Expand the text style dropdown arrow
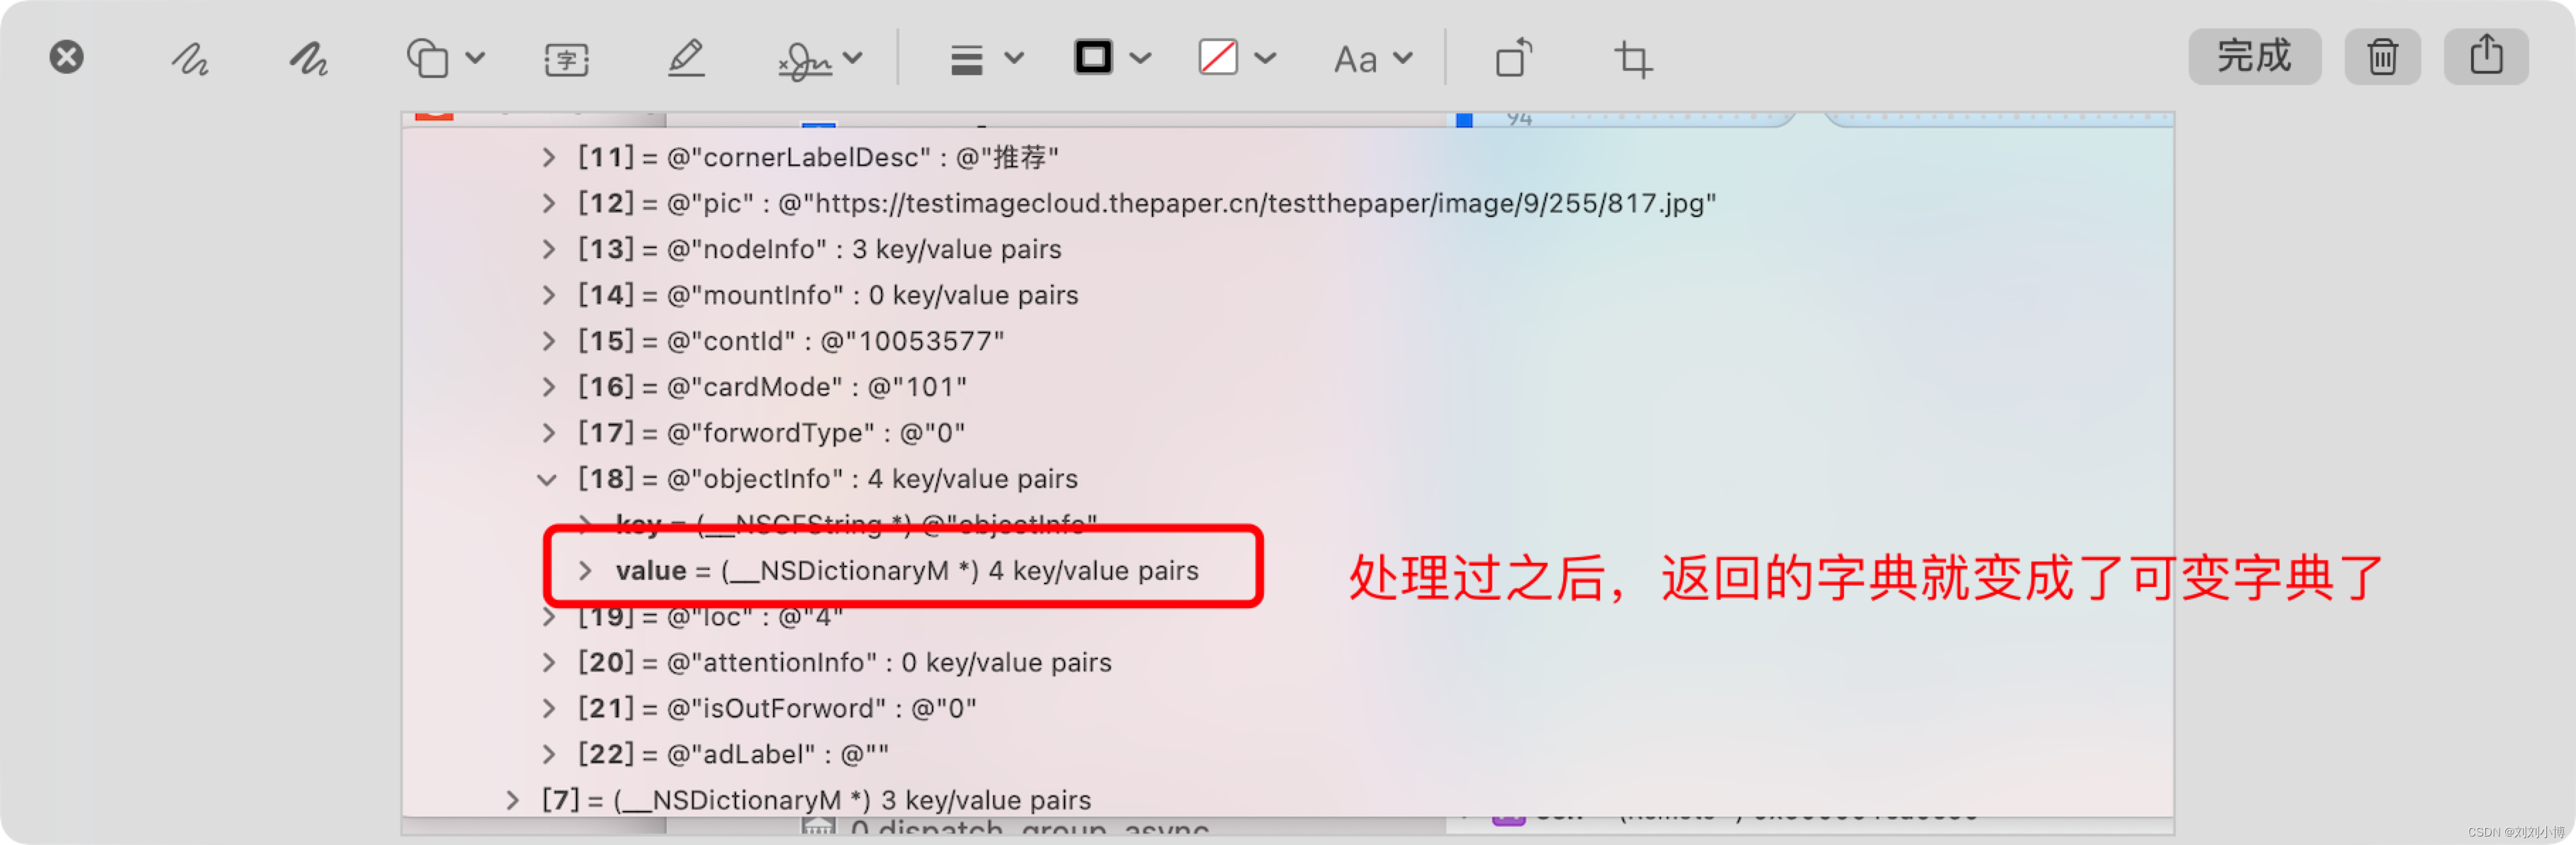Viewport: 2576px width, 845px height. point(1403,58)
